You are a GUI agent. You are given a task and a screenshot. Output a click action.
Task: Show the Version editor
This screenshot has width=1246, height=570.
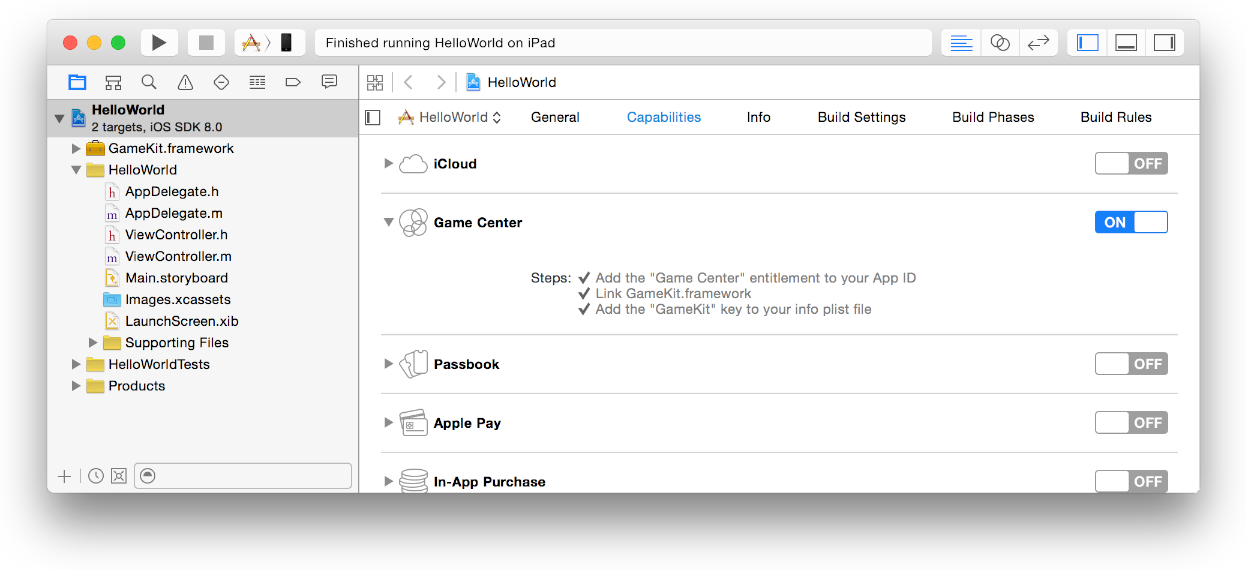[x=1038, y=42]
